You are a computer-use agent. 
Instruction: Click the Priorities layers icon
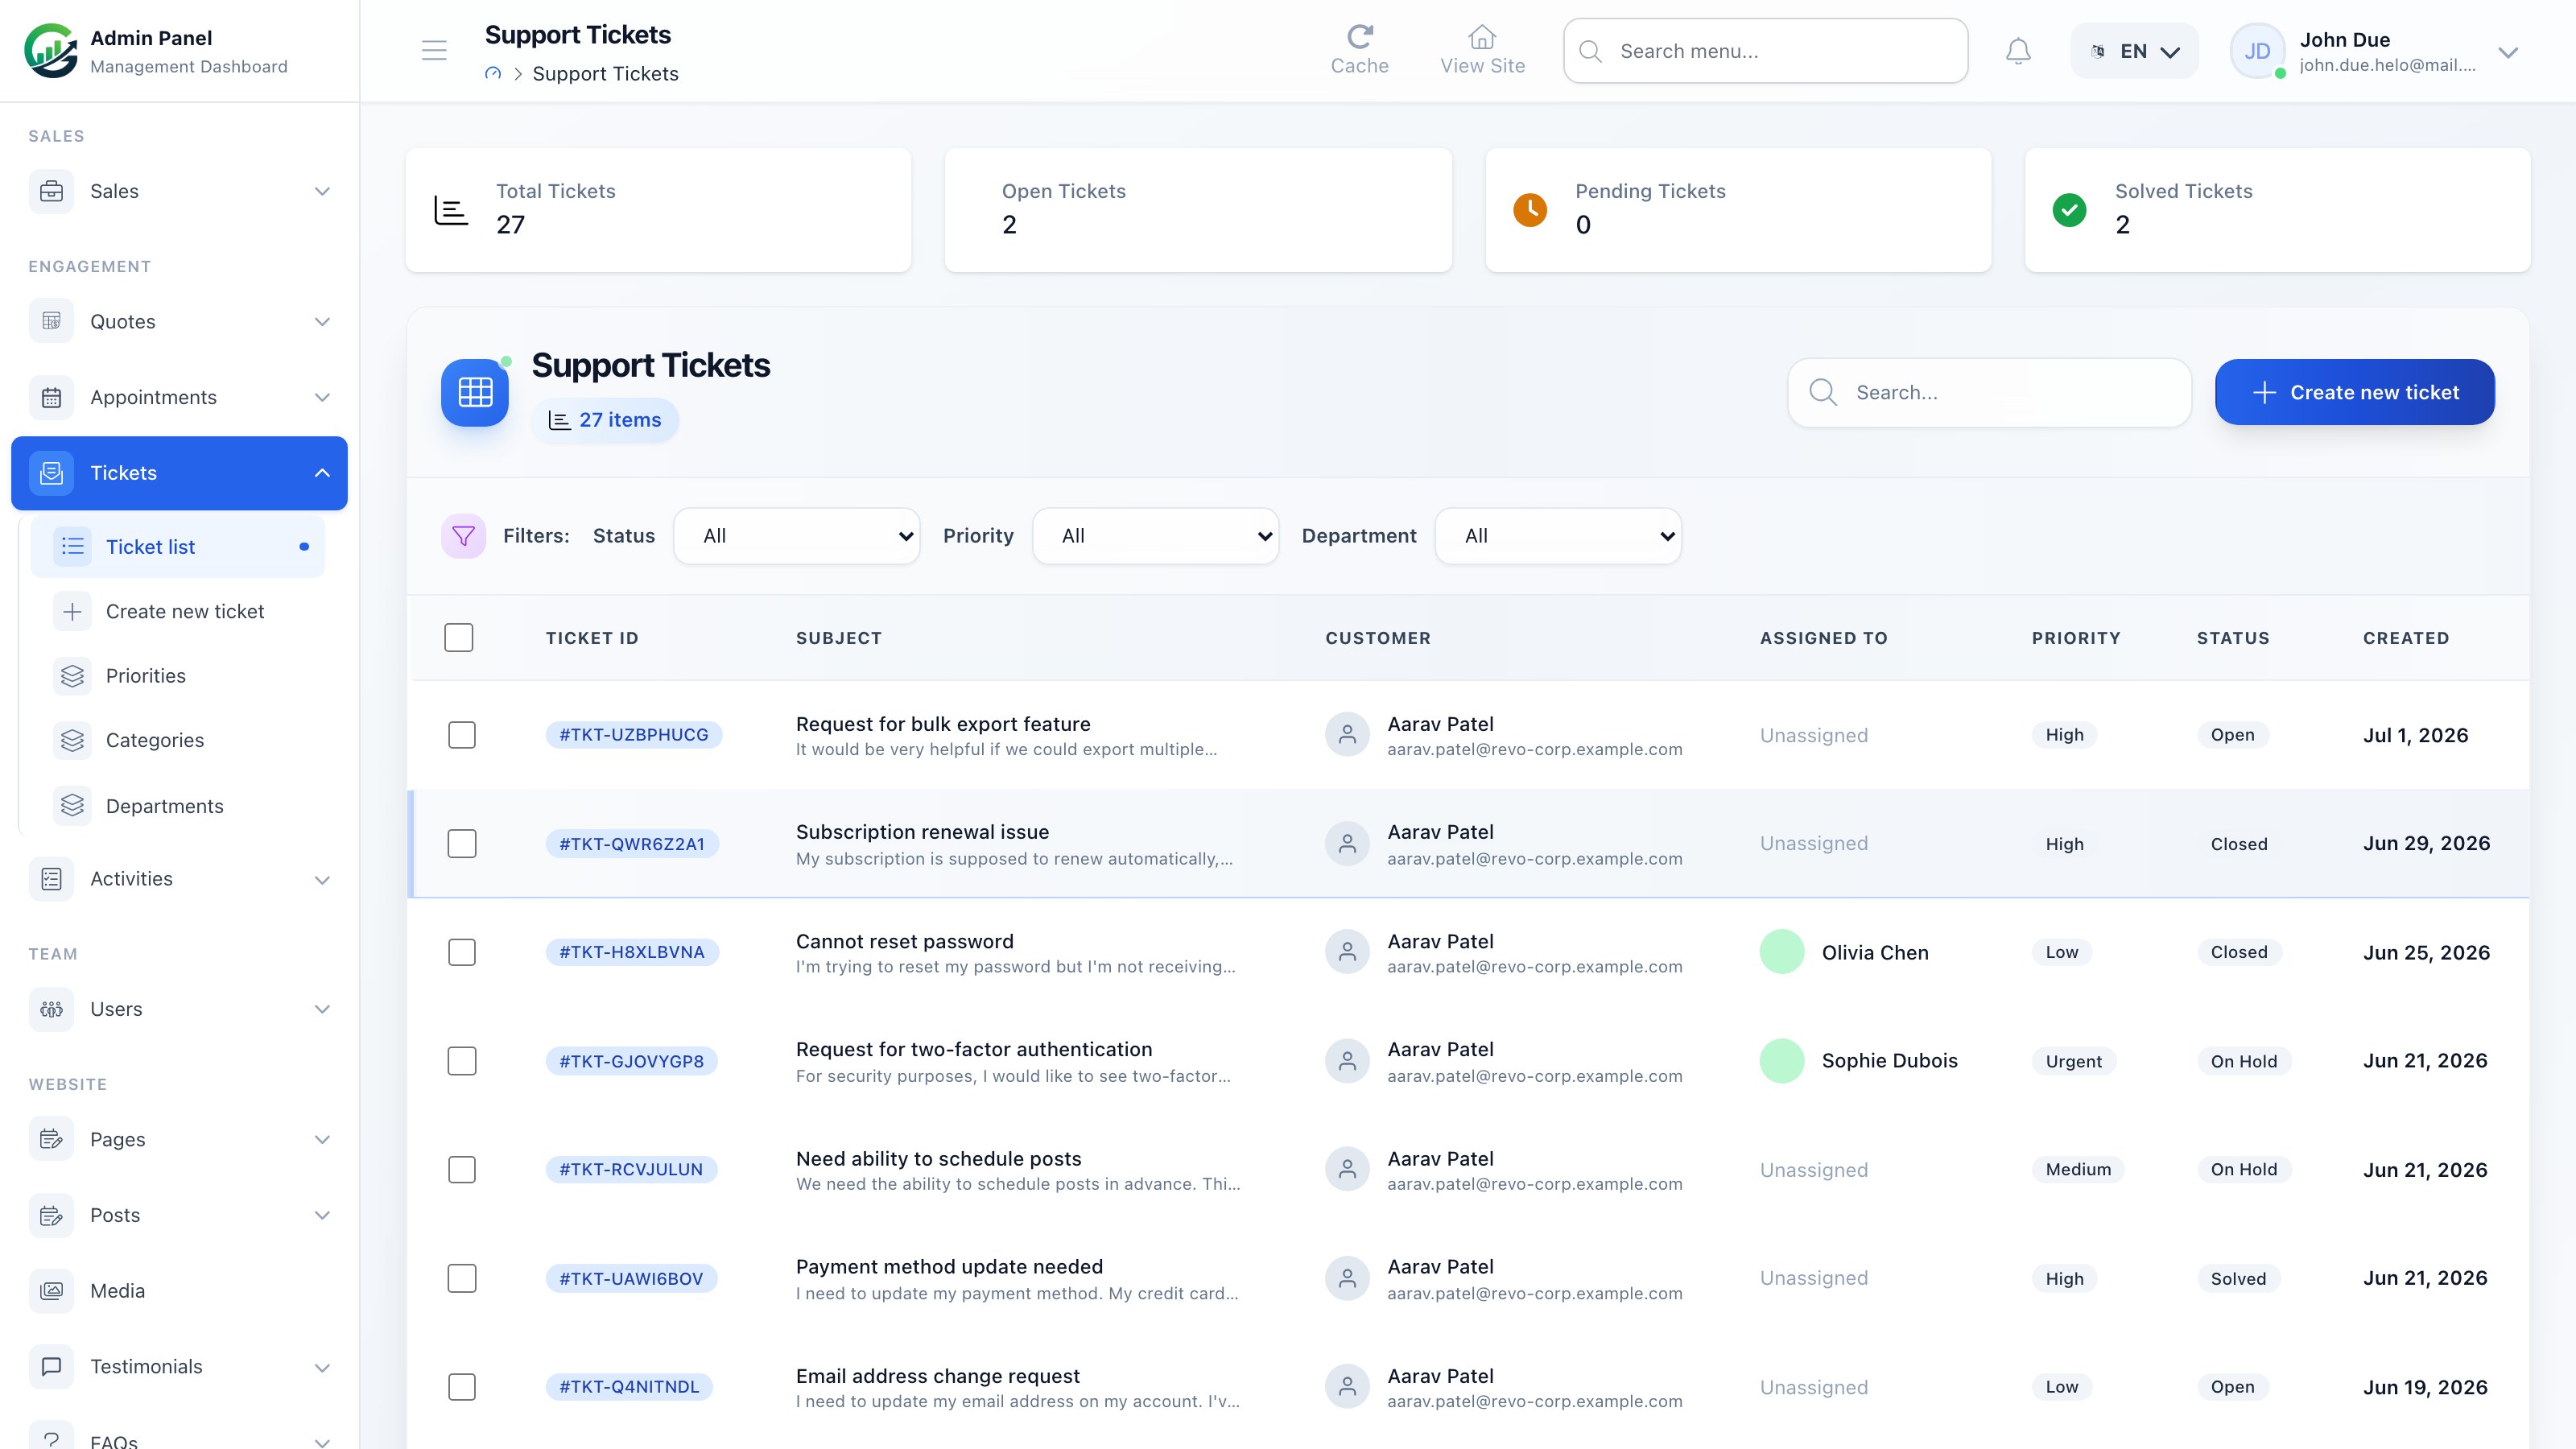point(72,676)
